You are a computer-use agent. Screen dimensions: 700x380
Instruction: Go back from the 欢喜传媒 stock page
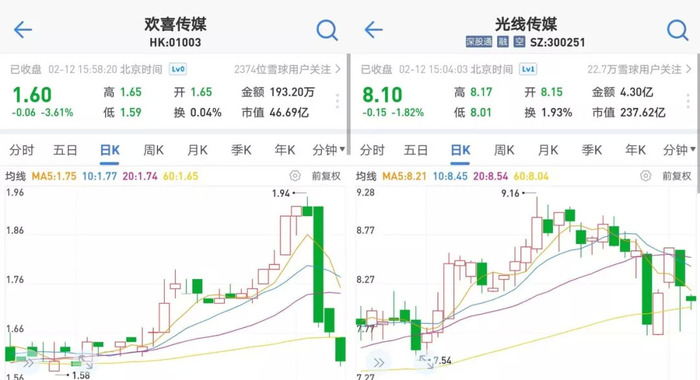[23, 30]
